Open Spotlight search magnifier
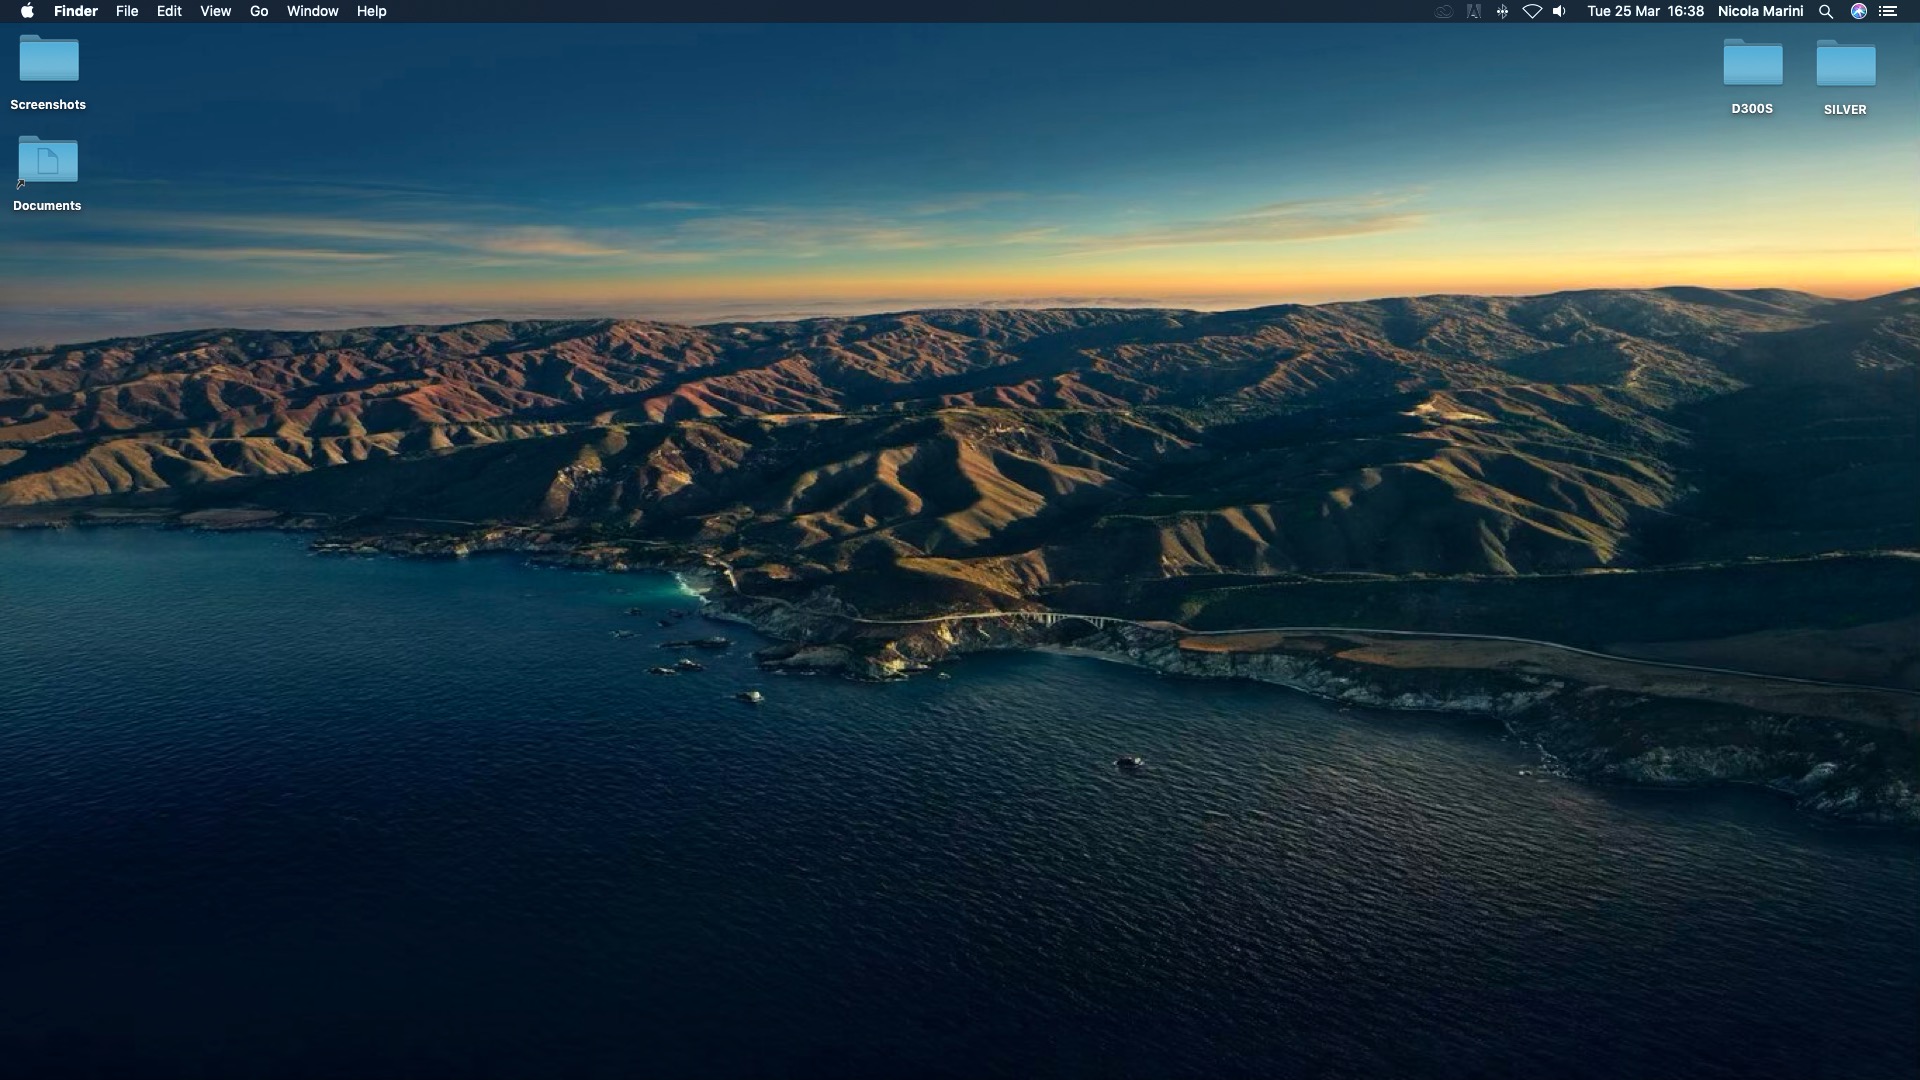This screenshot has height=1080, width=1920. [1826, 11]
